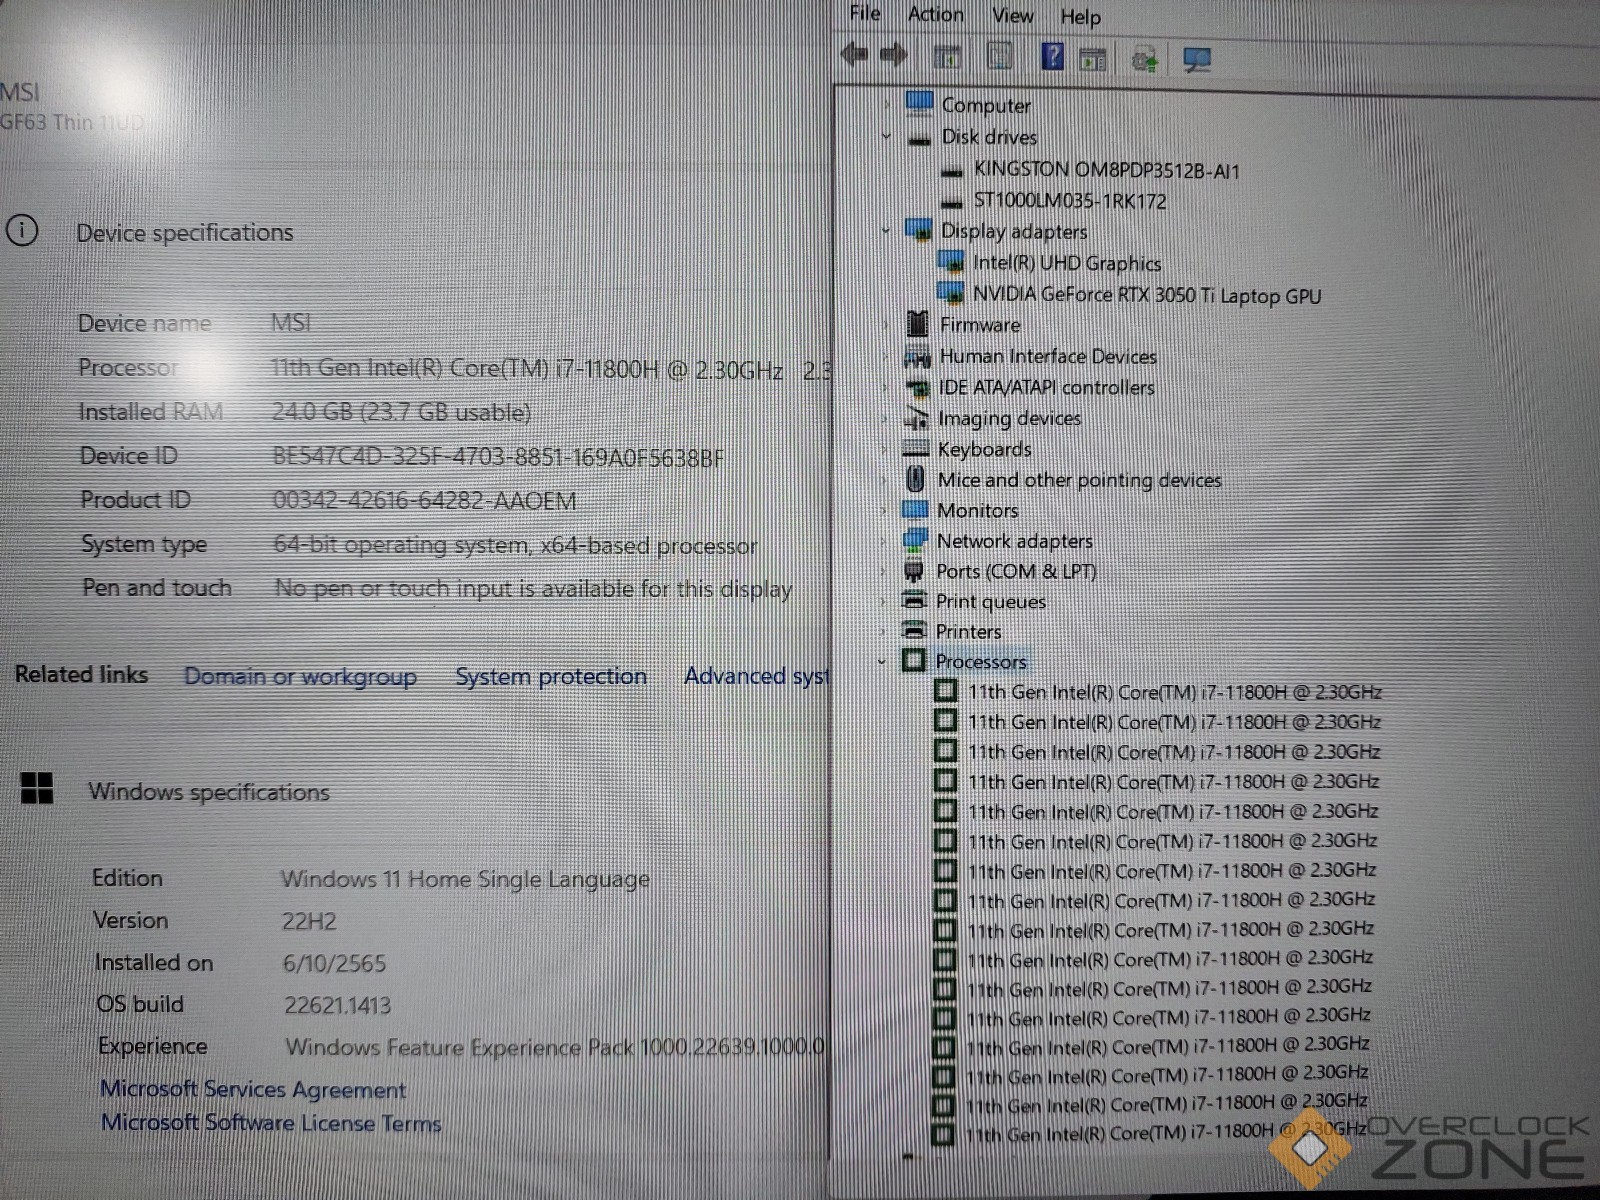Click the Edition value Windows 11 Home Single Language
This screenshot has height=1200, width=1600.
click(x=465, y=879)
